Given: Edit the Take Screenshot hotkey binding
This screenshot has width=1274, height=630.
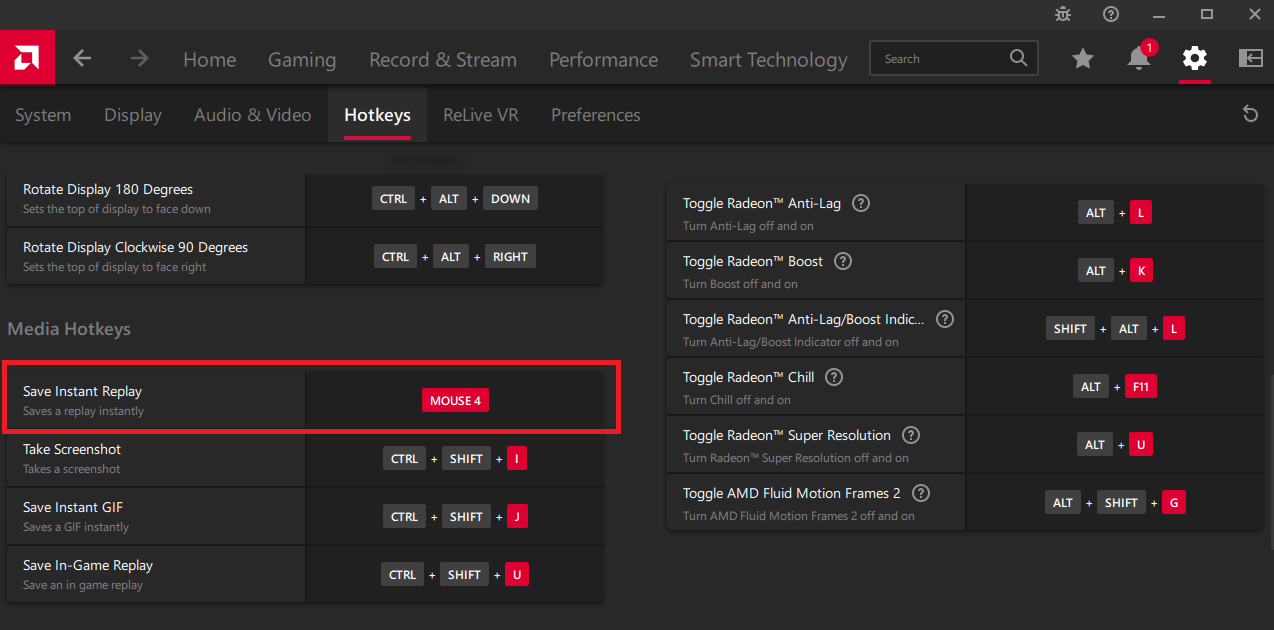Looking at the screenshot, I should (455, 459).
